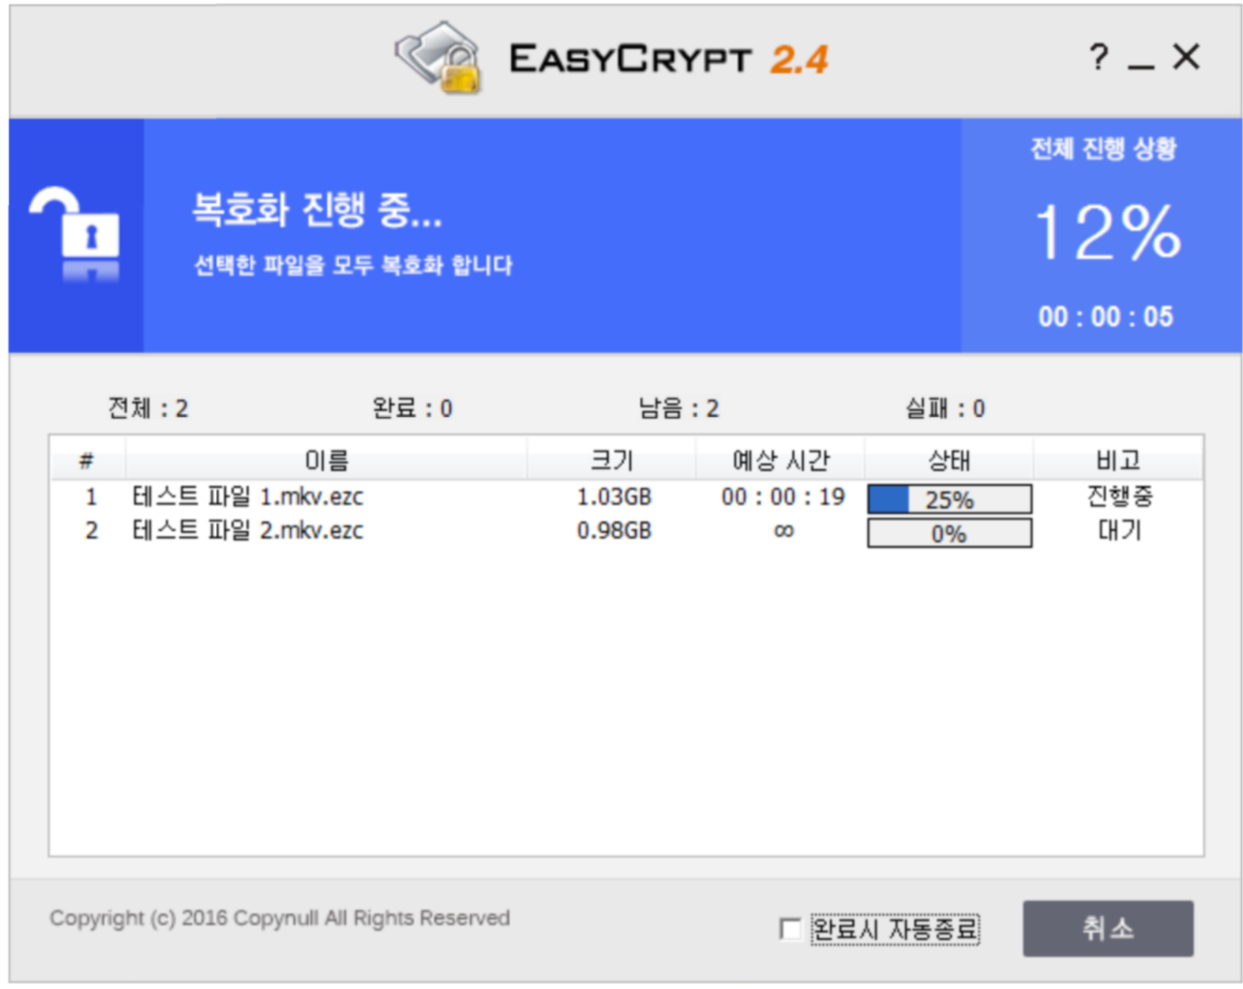Minimize the EasyCrypt window
The width and height of the screenshot is (1243, 989).
(x=1141, y=66)
